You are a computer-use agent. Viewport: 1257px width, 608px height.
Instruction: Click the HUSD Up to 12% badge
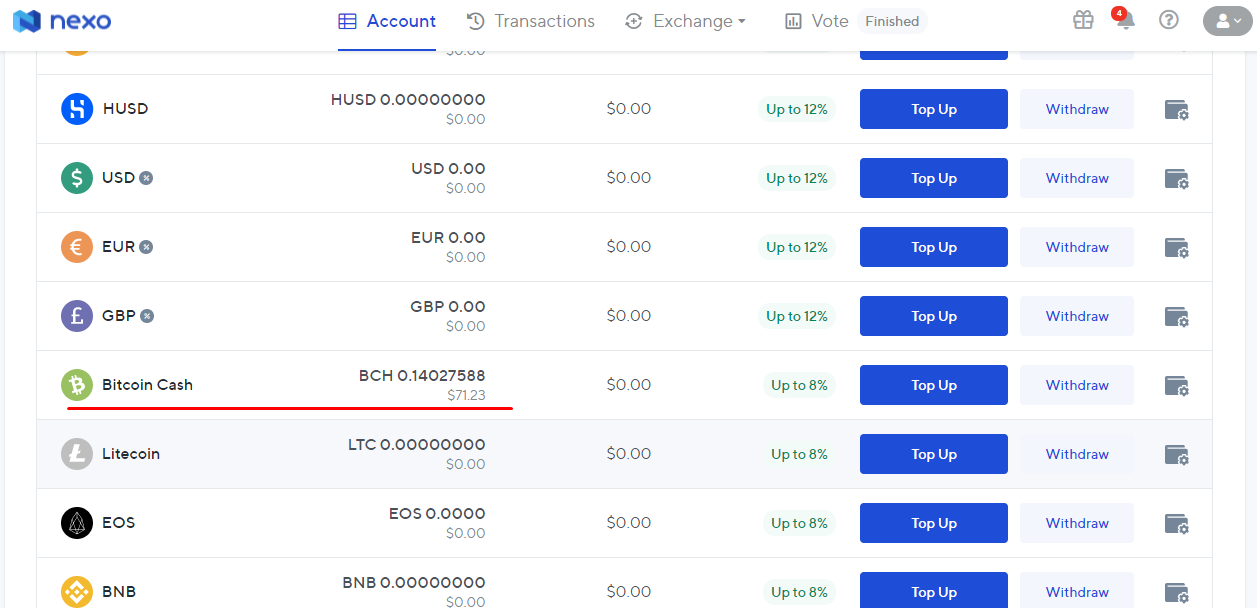[797, 109]
